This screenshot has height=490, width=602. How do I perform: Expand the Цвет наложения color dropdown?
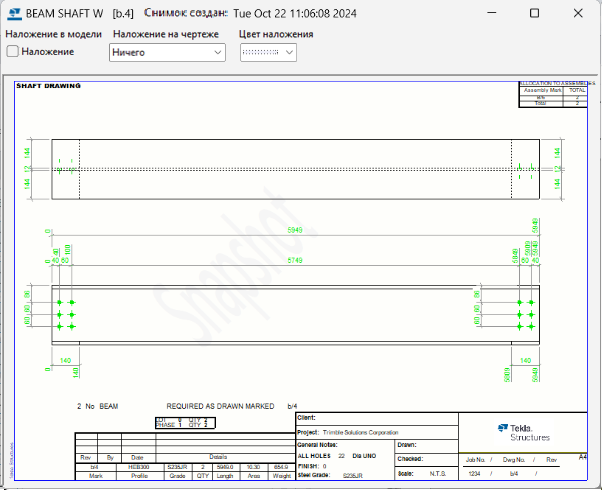click(x=268, y=51)
